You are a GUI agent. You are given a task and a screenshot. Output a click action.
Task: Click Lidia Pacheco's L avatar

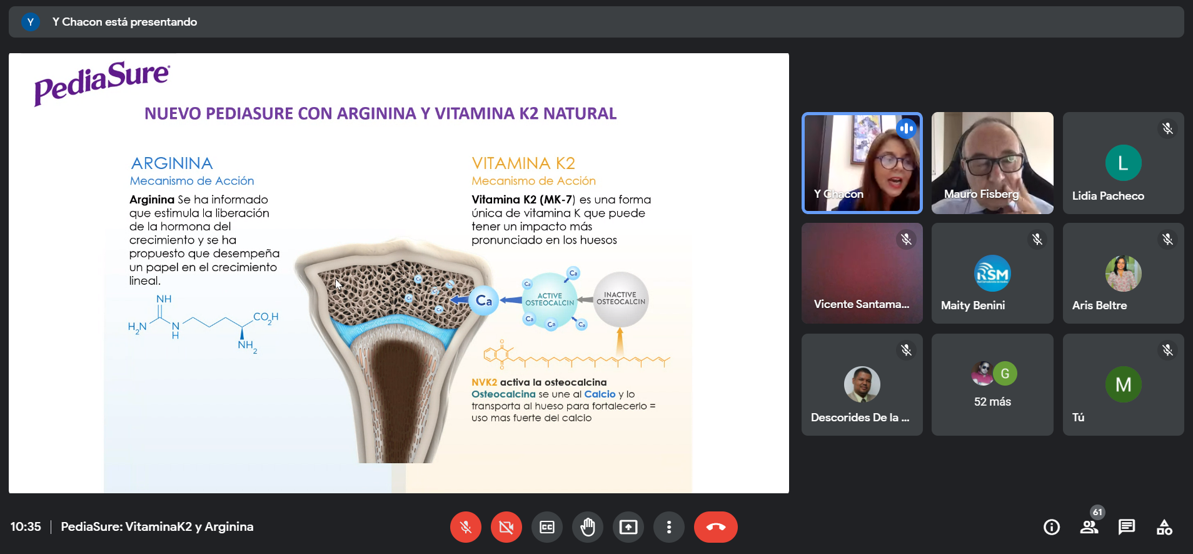(1124, 162)
